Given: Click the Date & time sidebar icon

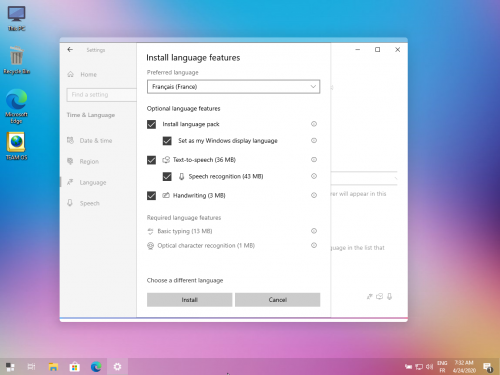Looking at the screenshot, I should [70, 140].
